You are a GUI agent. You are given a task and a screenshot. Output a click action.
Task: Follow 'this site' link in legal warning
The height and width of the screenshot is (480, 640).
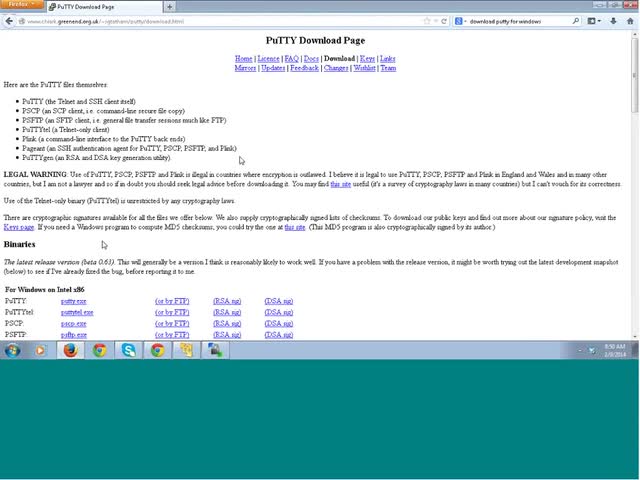pyautogui.click(x=340, y=184)
